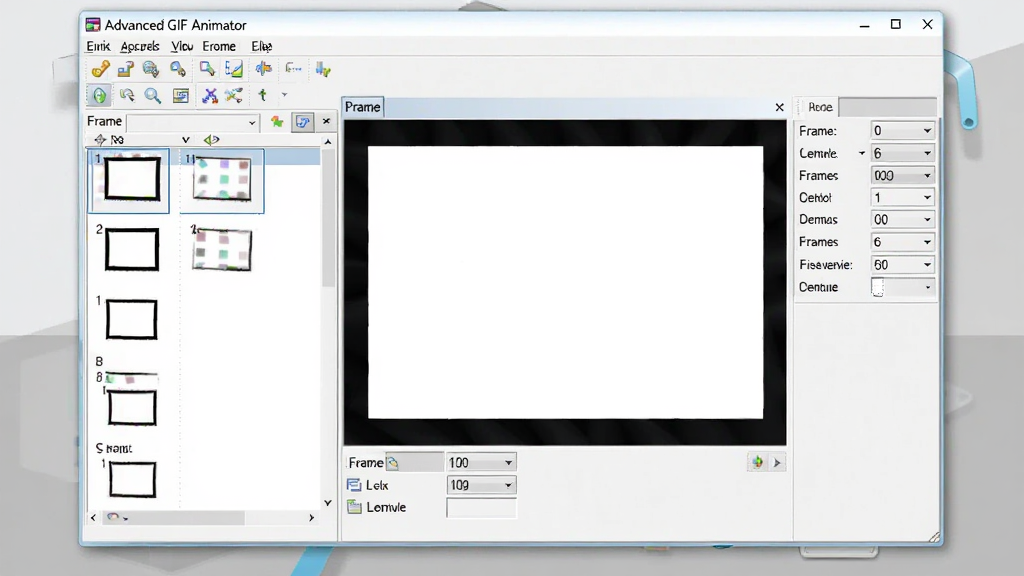Click the colorful icon left of the play arrow
Image resolution: width=1024 pixels, height=576 pixels.
point(758,462)
